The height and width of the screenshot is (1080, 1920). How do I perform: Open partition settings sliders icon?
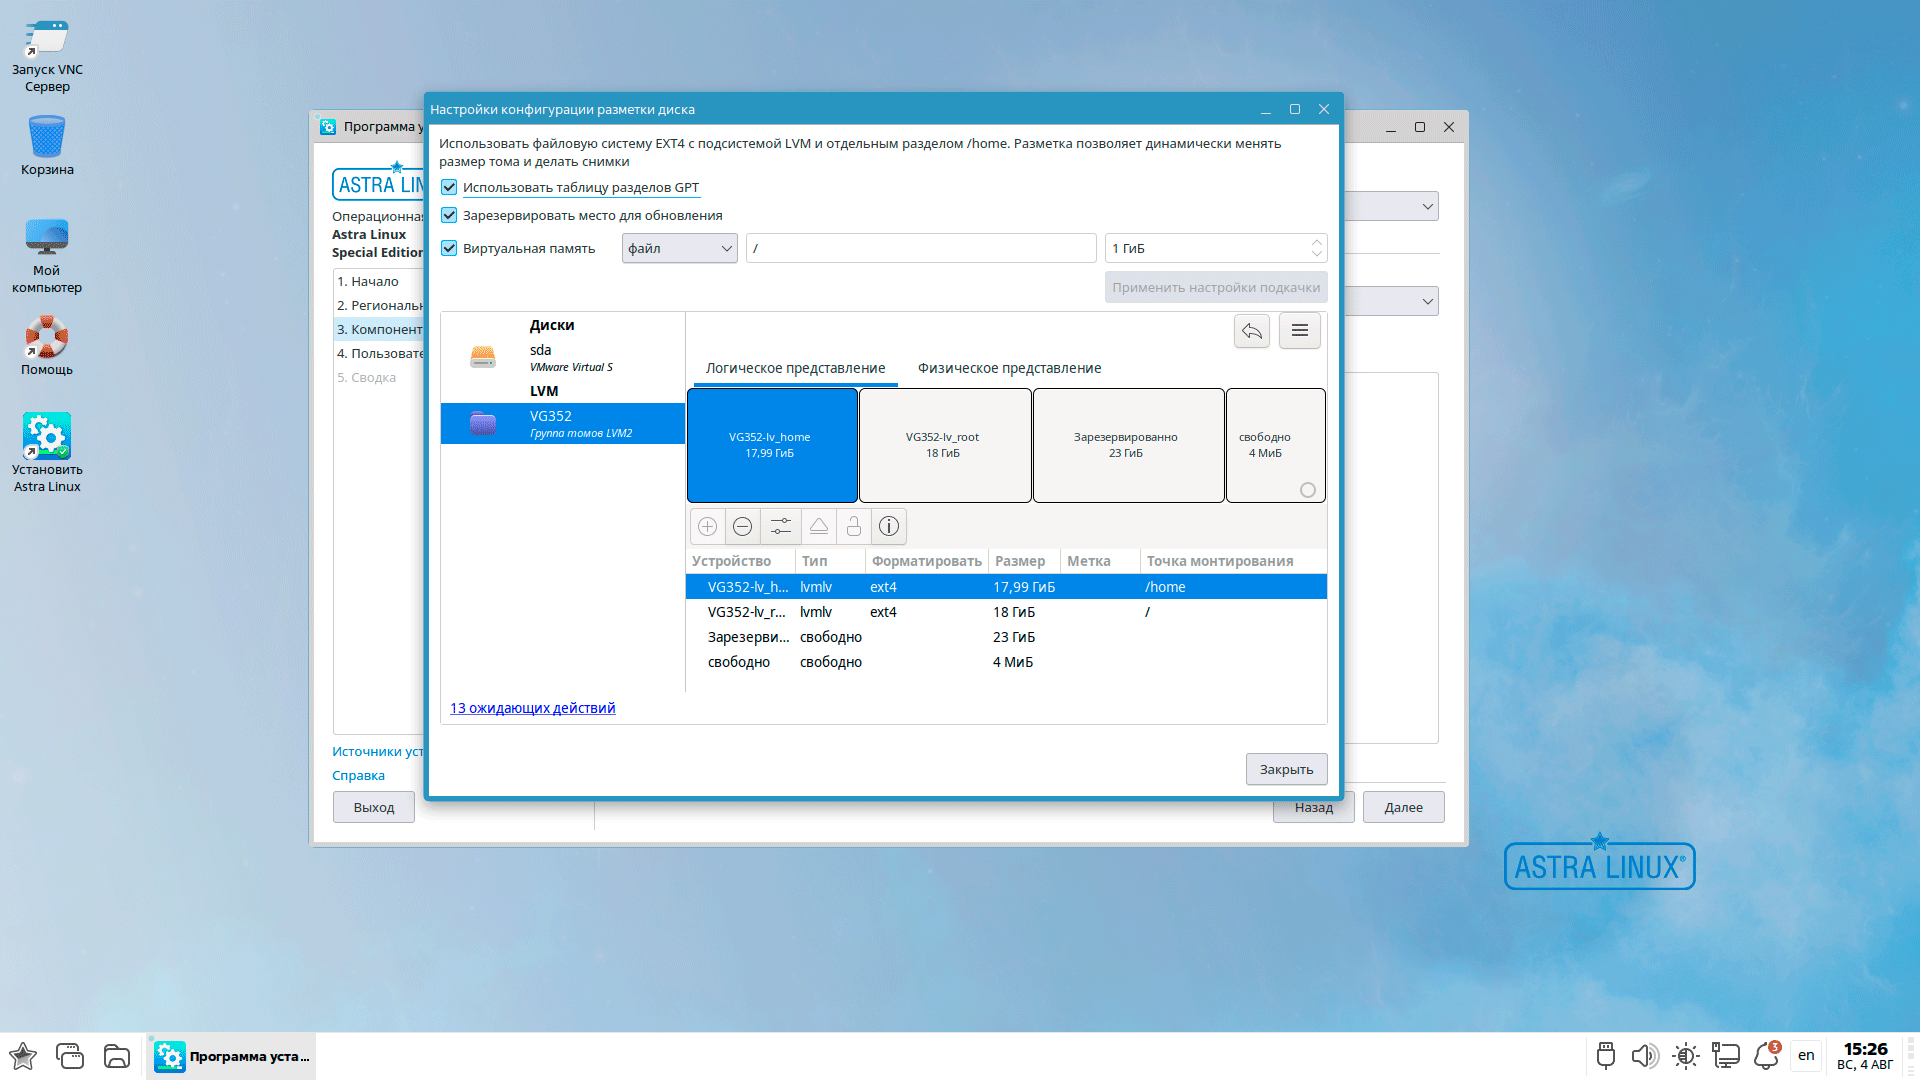click(781, 526)
